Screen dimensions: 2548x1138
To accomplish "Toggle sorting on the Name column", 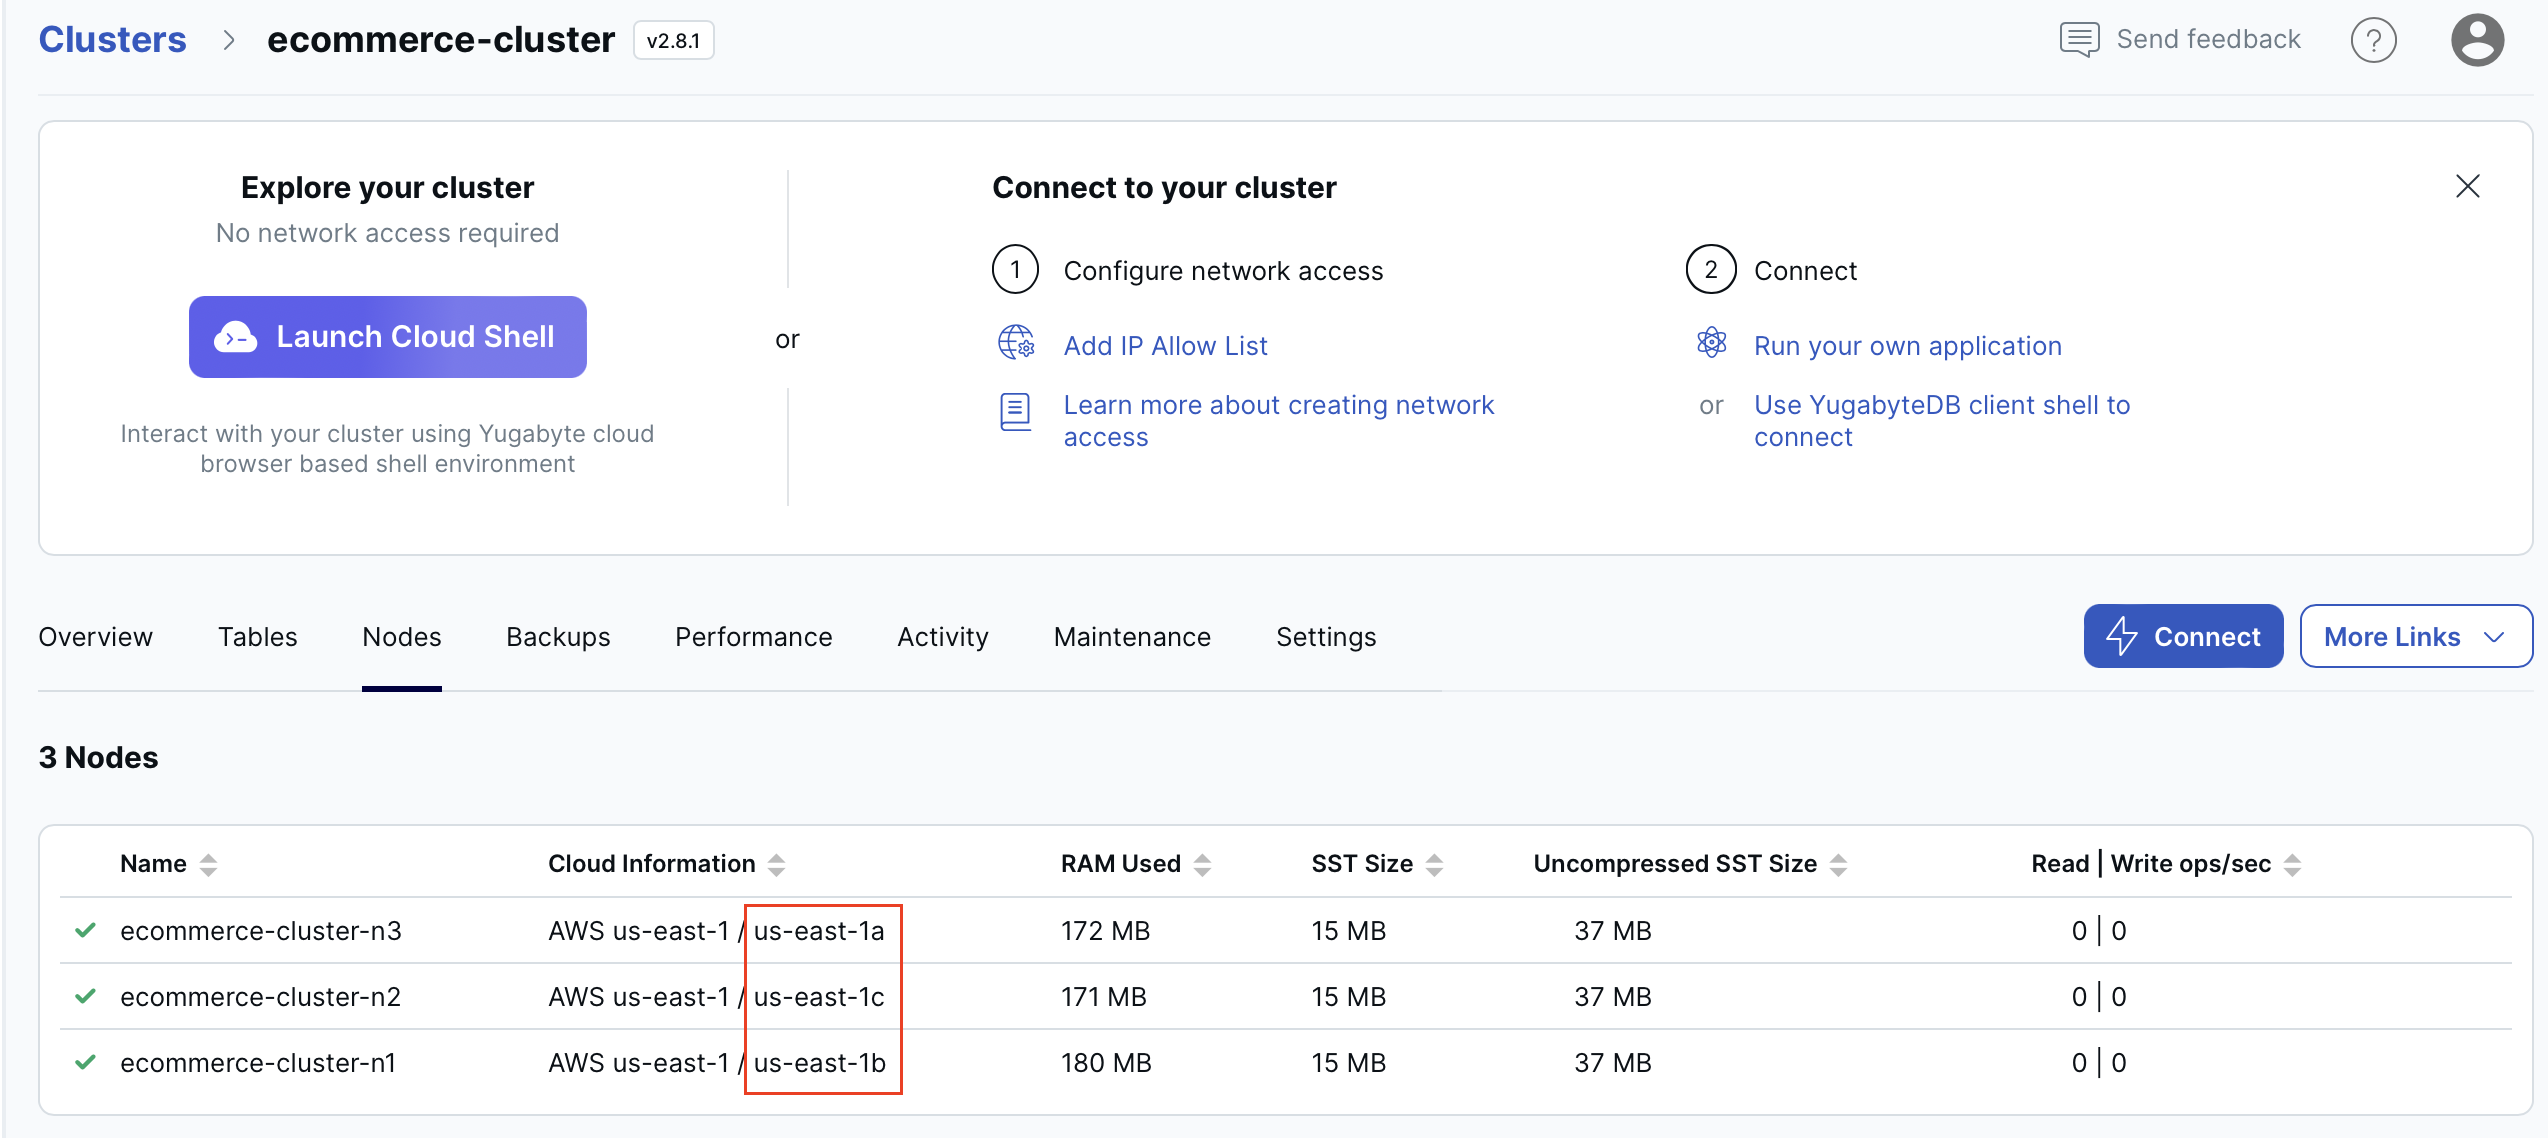I will coord(209,863).
